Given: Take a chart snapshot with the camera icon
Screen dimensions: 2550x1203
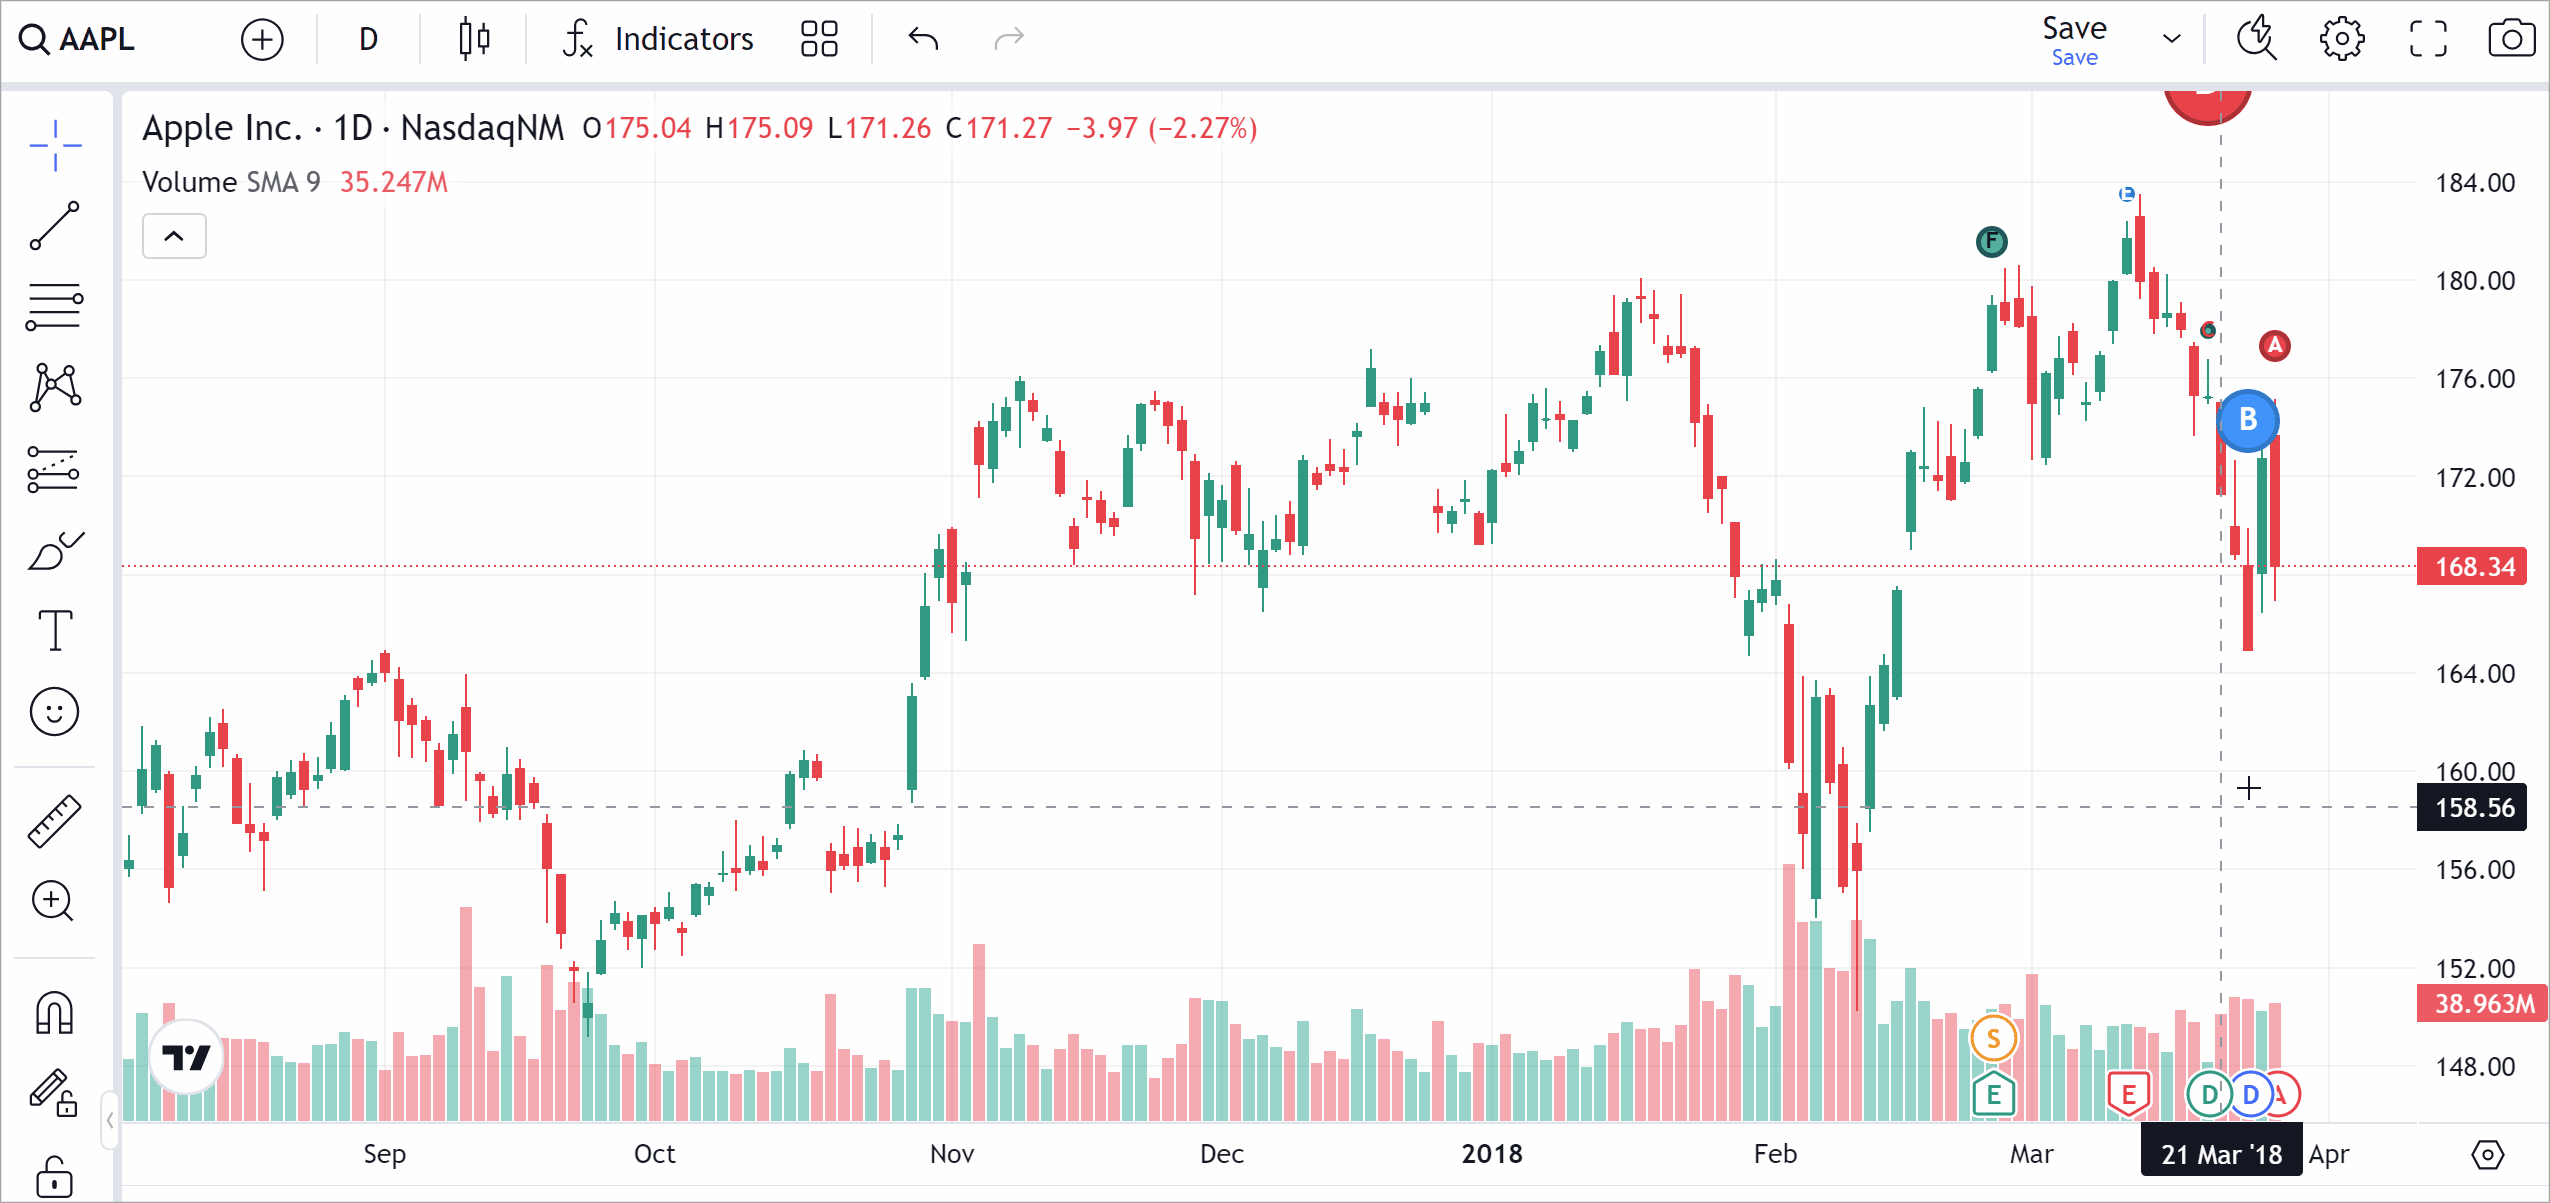Looking at the screenshot, I should pyautogui.click(x=2511, y=38).
